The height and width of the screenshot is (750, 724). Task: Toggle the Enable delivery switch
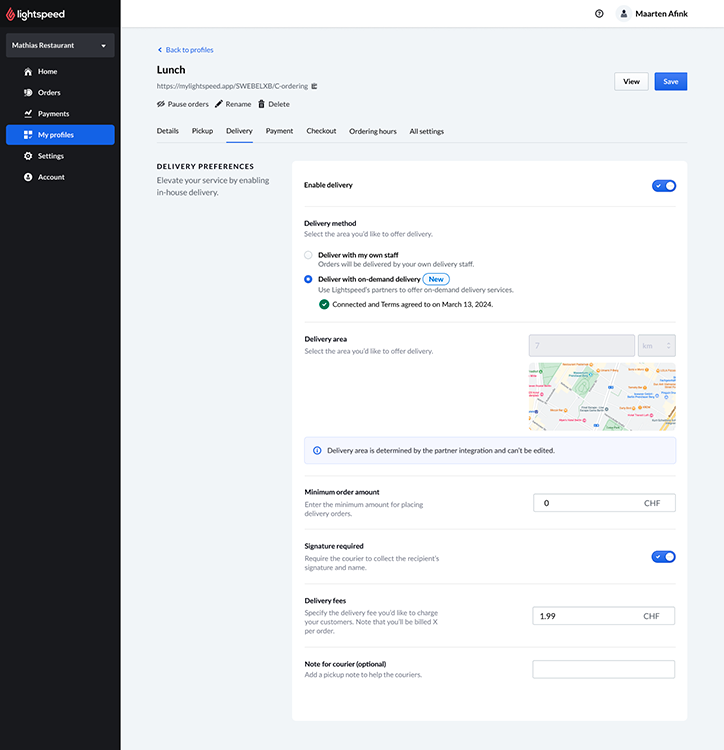[663, 186]
